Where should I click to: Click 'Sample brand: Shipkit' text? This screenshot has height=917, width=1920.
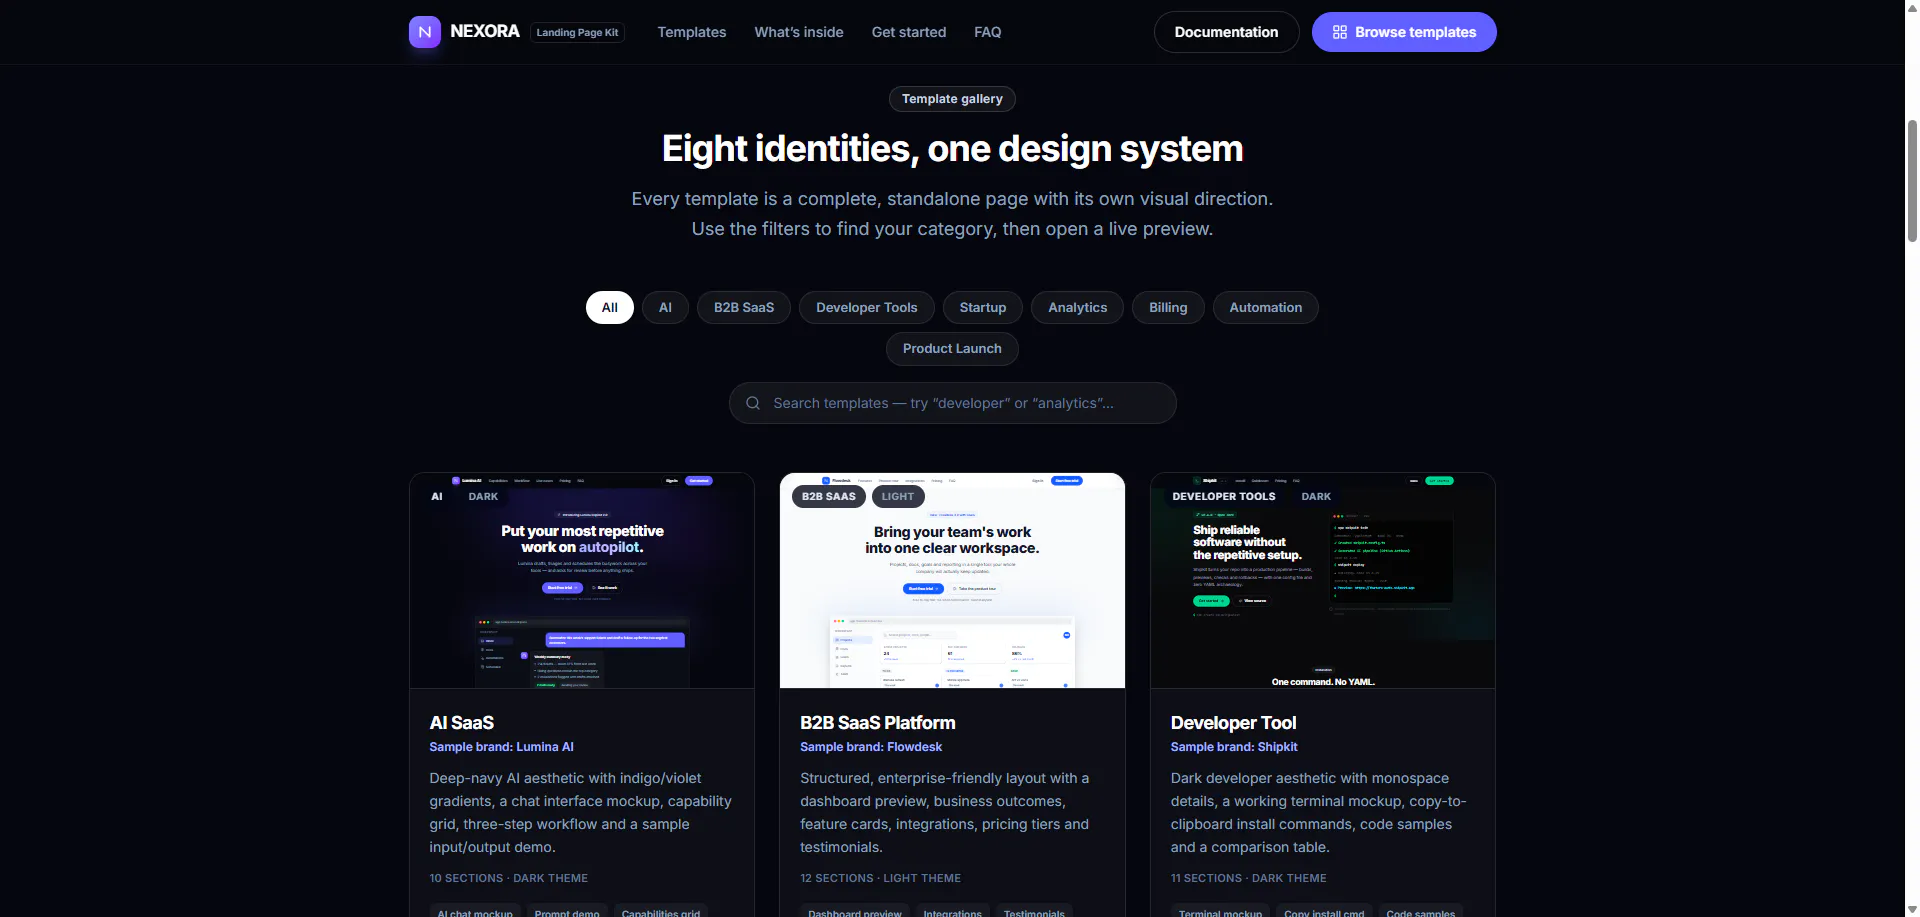(x=1234, y=747)
